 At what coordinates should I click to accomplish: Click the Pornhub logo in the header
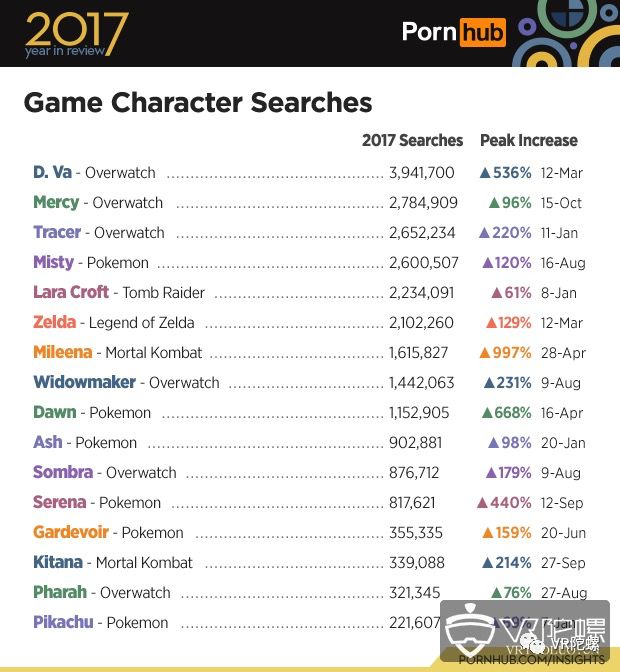click(453, 32)
